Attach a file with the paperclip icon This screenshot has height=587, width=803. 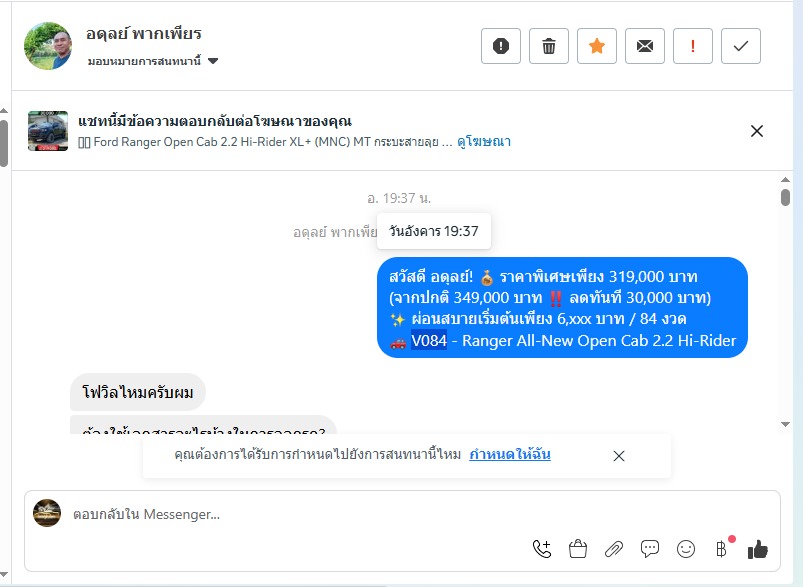tap(614, 549)
